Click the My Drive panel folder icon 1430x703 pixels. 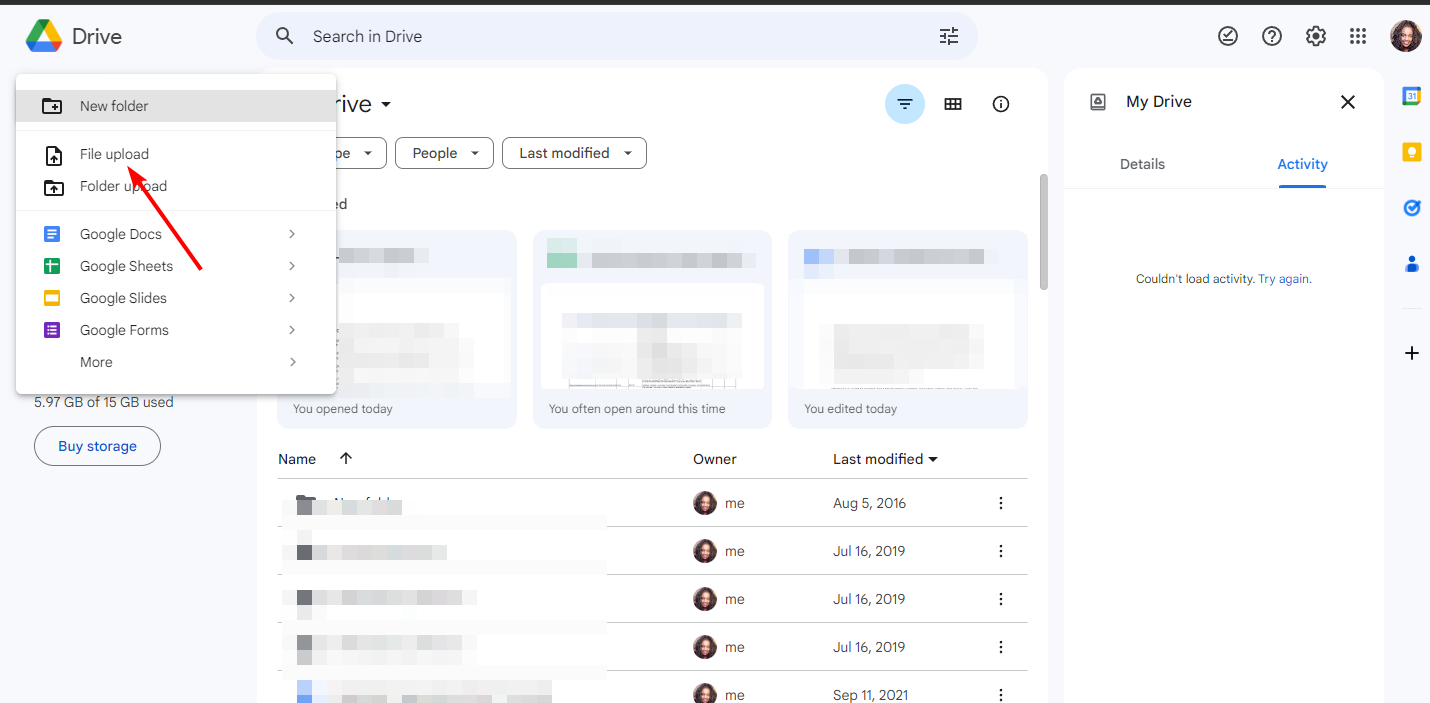(x=1098, y=102)
